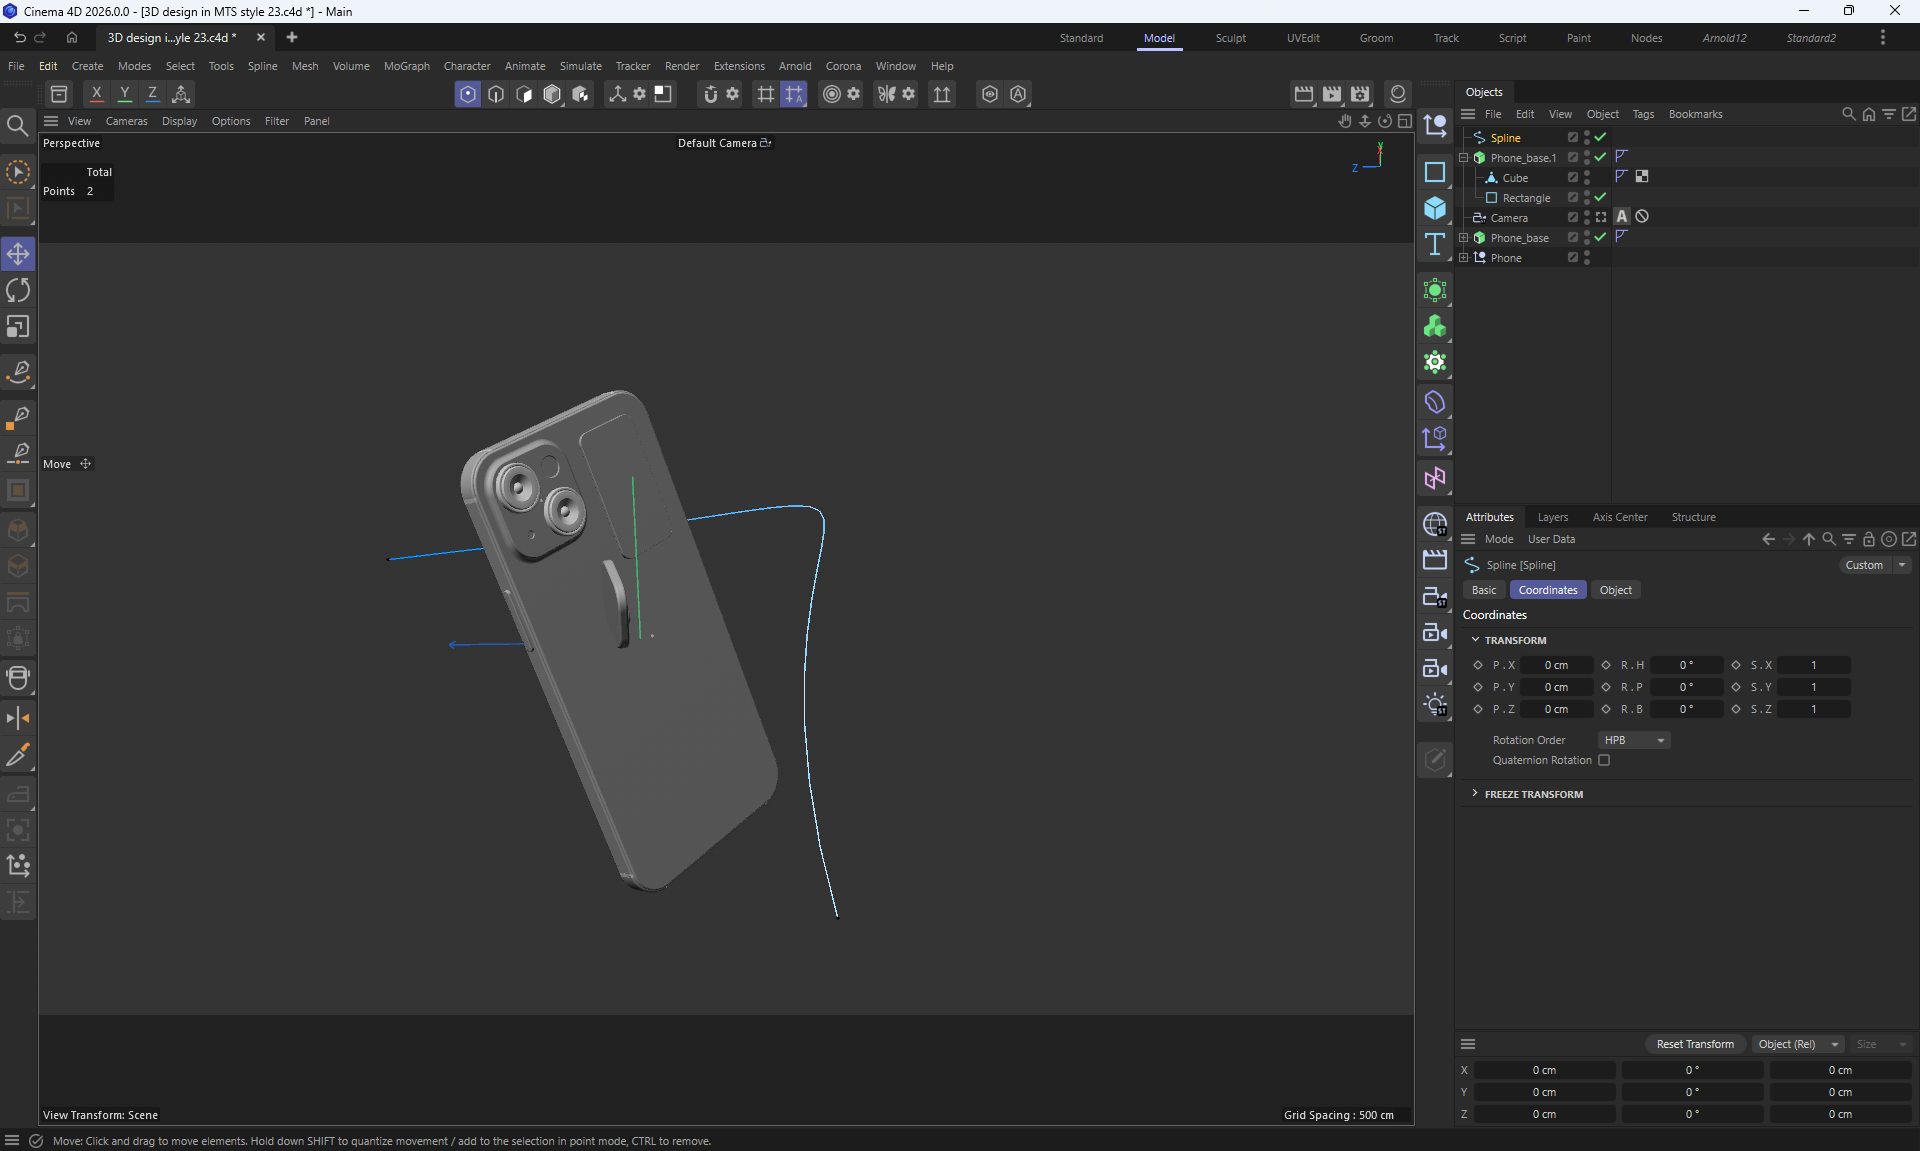Toggle X axis lock button
The image size is (1920, 1151).
tap(97, 94)
